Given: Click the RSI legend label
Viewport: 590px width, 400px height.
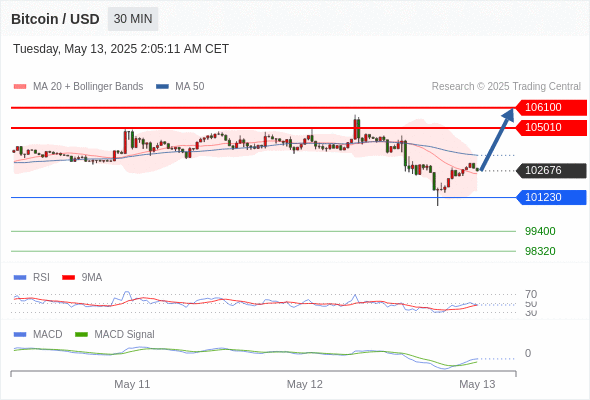Looking at the screenshot, I should [41, 277].
